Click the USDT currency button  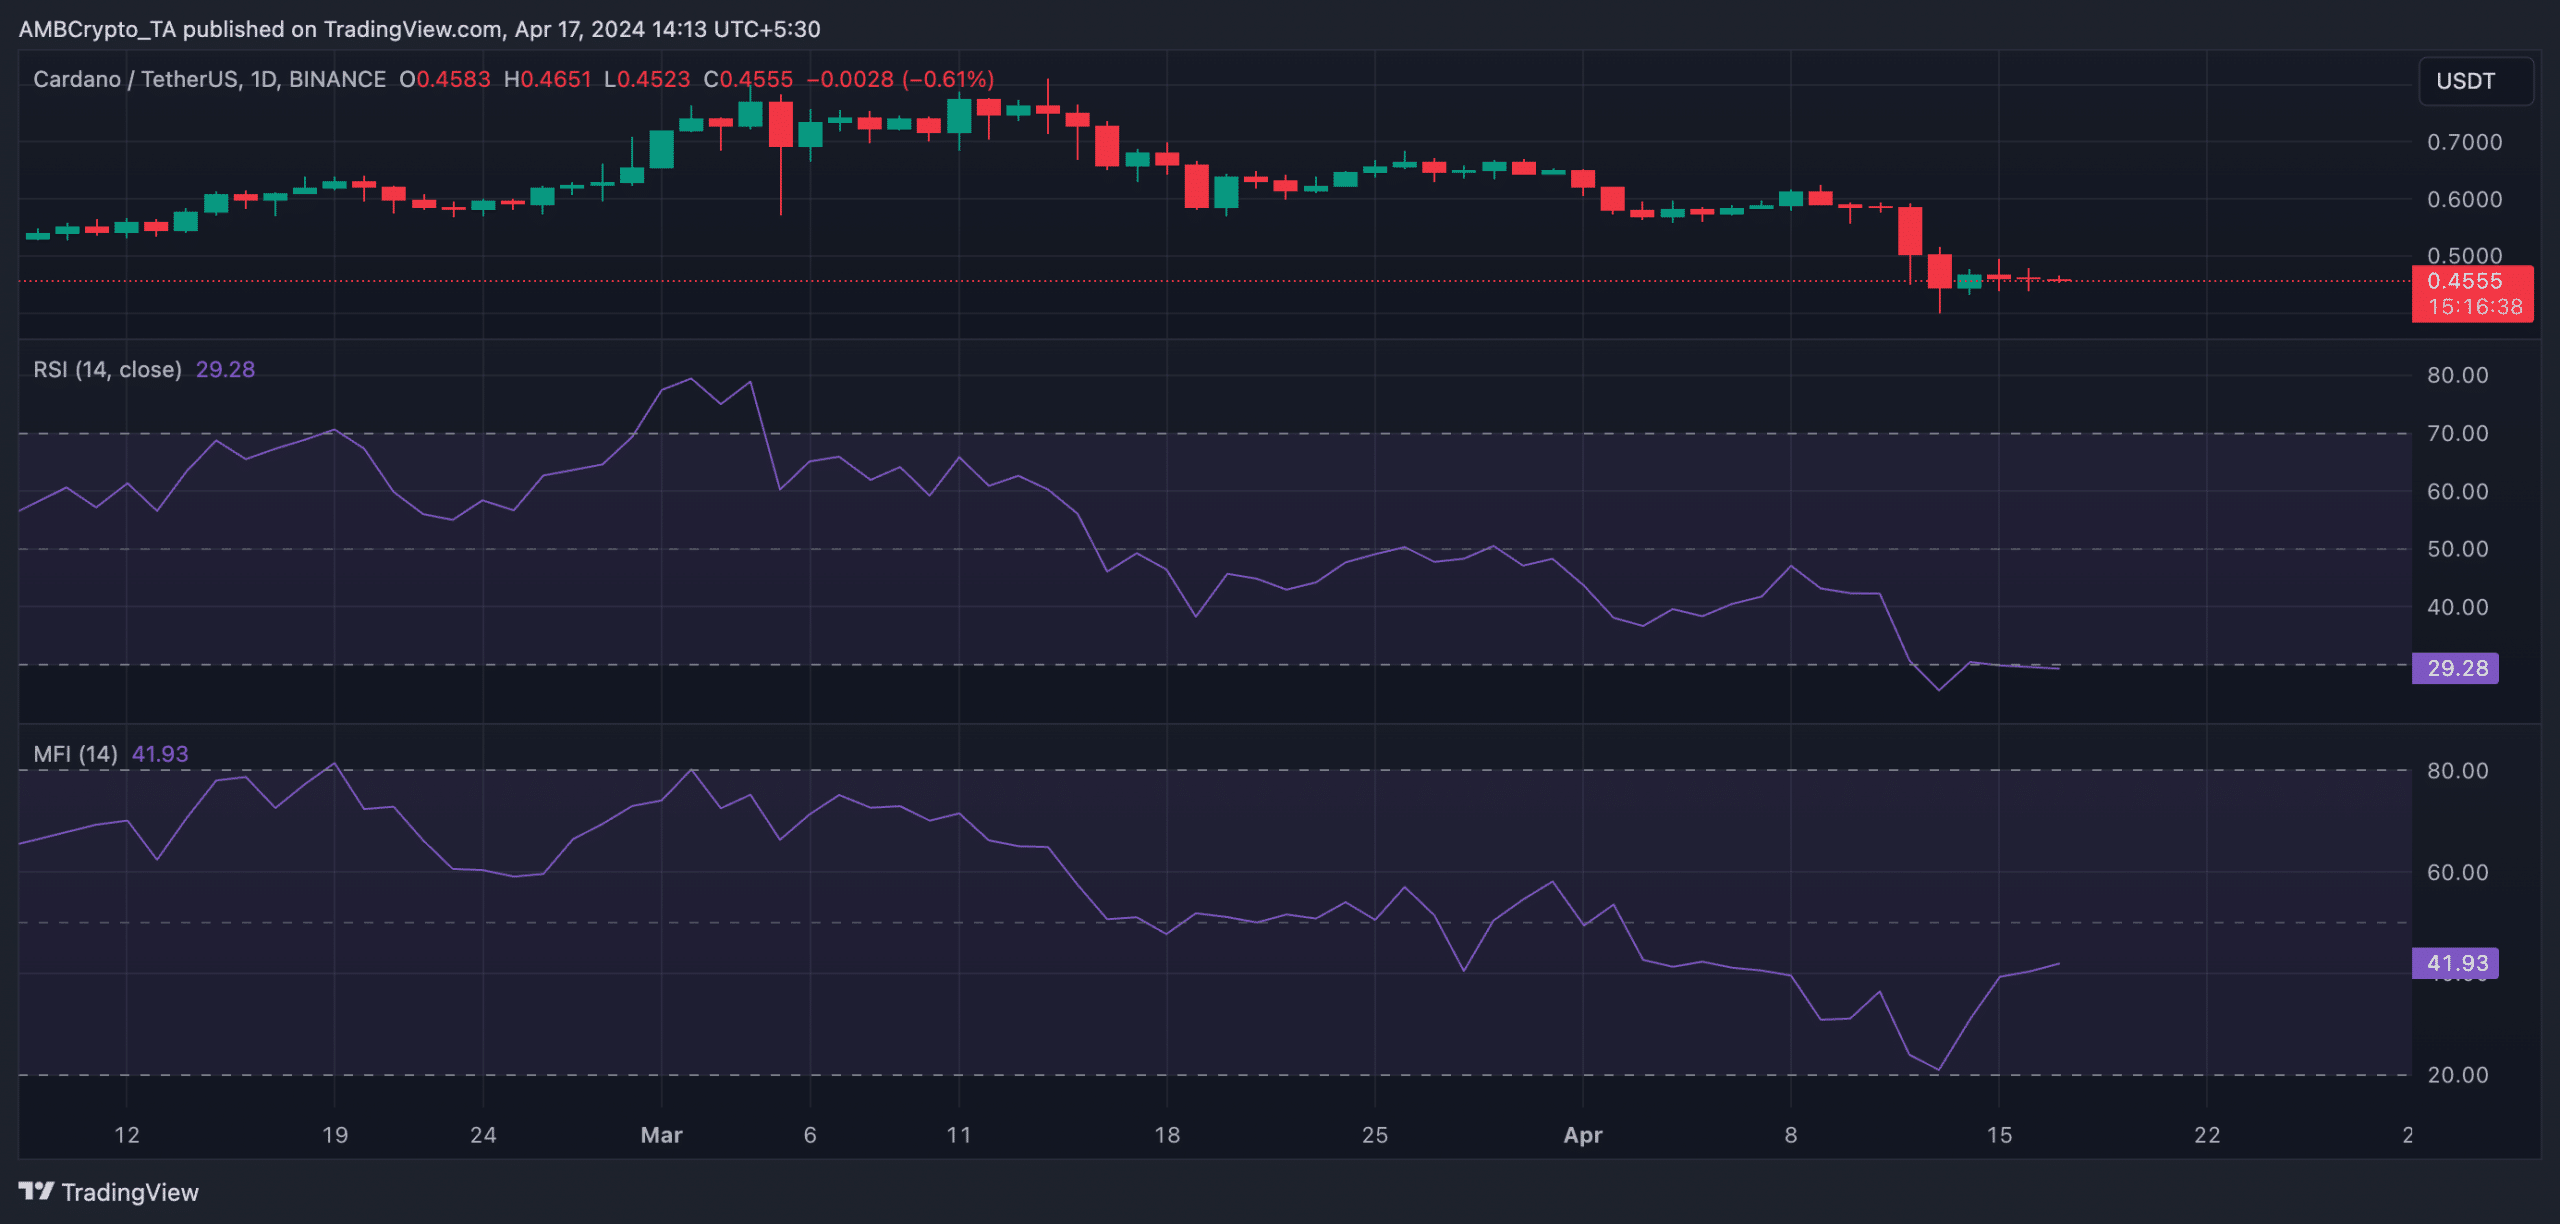2476,81
